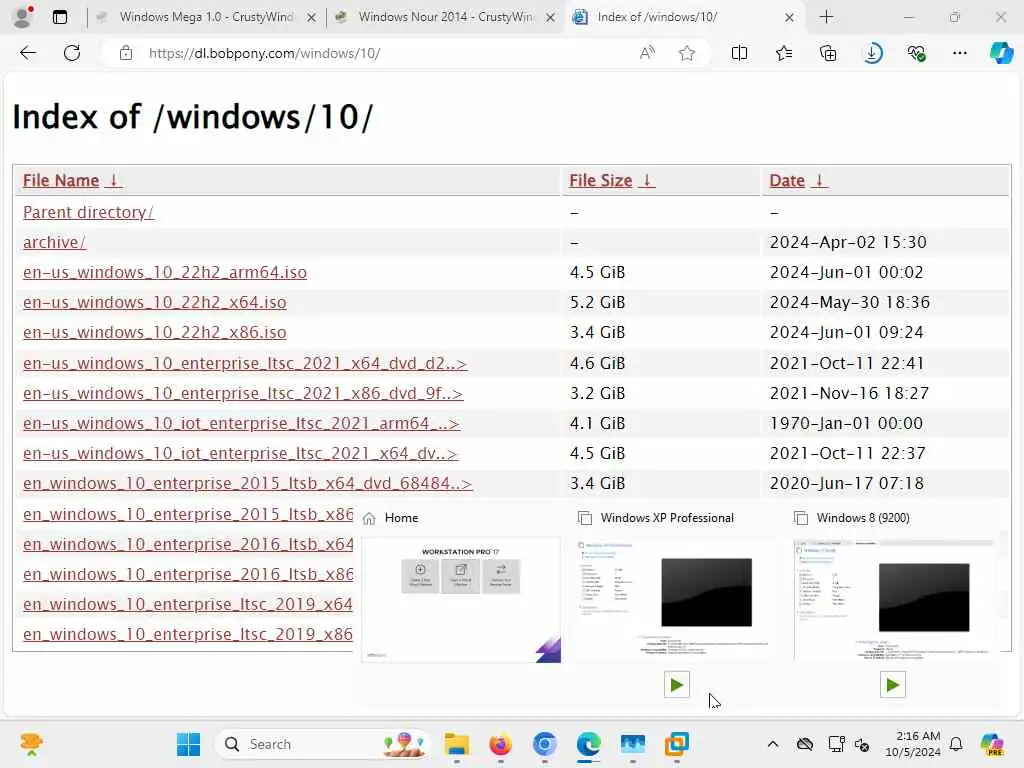
Task: Show the Downloads icon panel
Action: click(872, 53)
